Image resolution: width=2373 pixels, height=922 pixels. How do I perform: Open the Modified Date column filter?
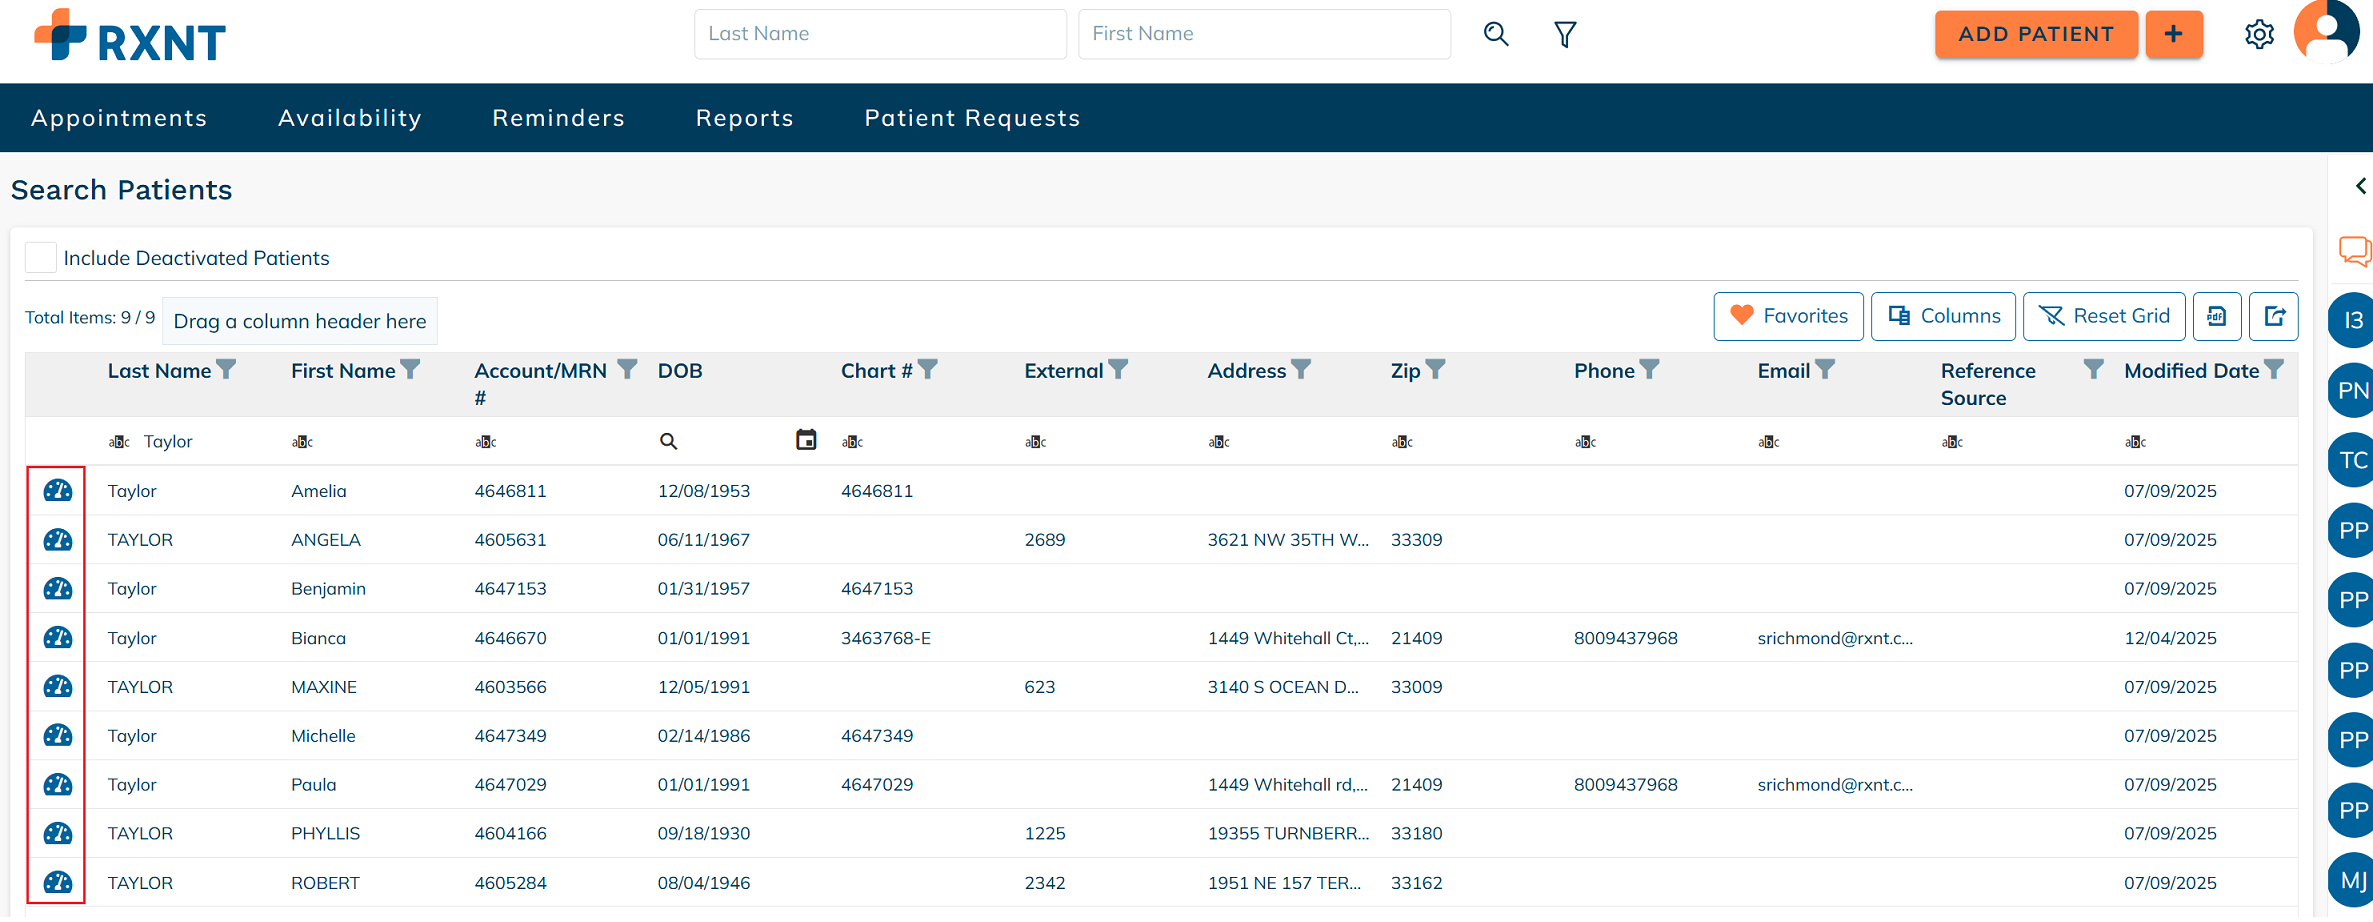pos(2274,370)
